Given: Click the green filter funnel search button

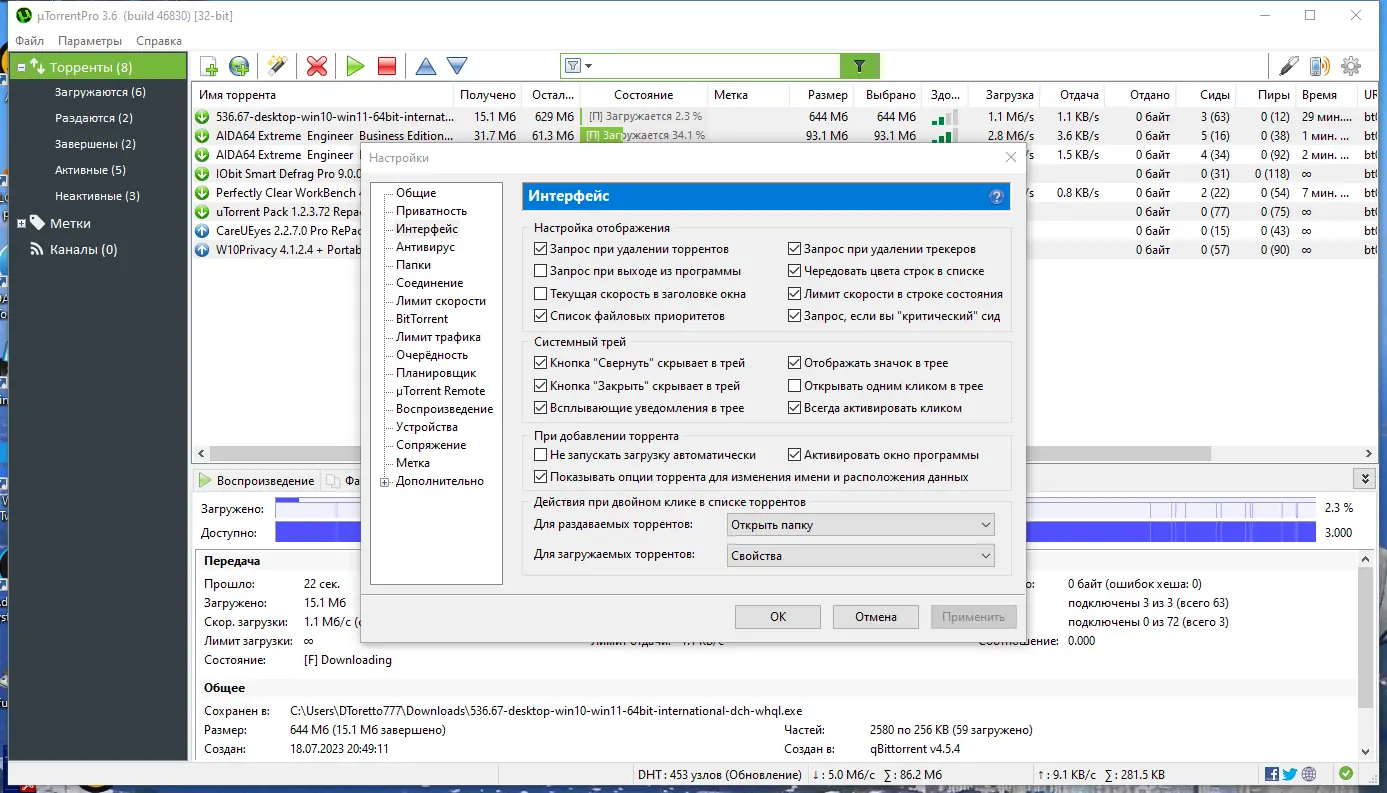Looking at the screenshot, I should (859, 66).
